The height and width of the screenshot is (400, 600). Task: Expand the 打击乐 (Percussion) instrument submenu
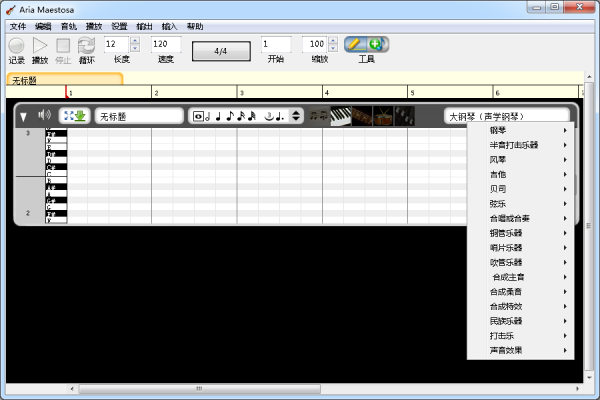pos(521,336)
